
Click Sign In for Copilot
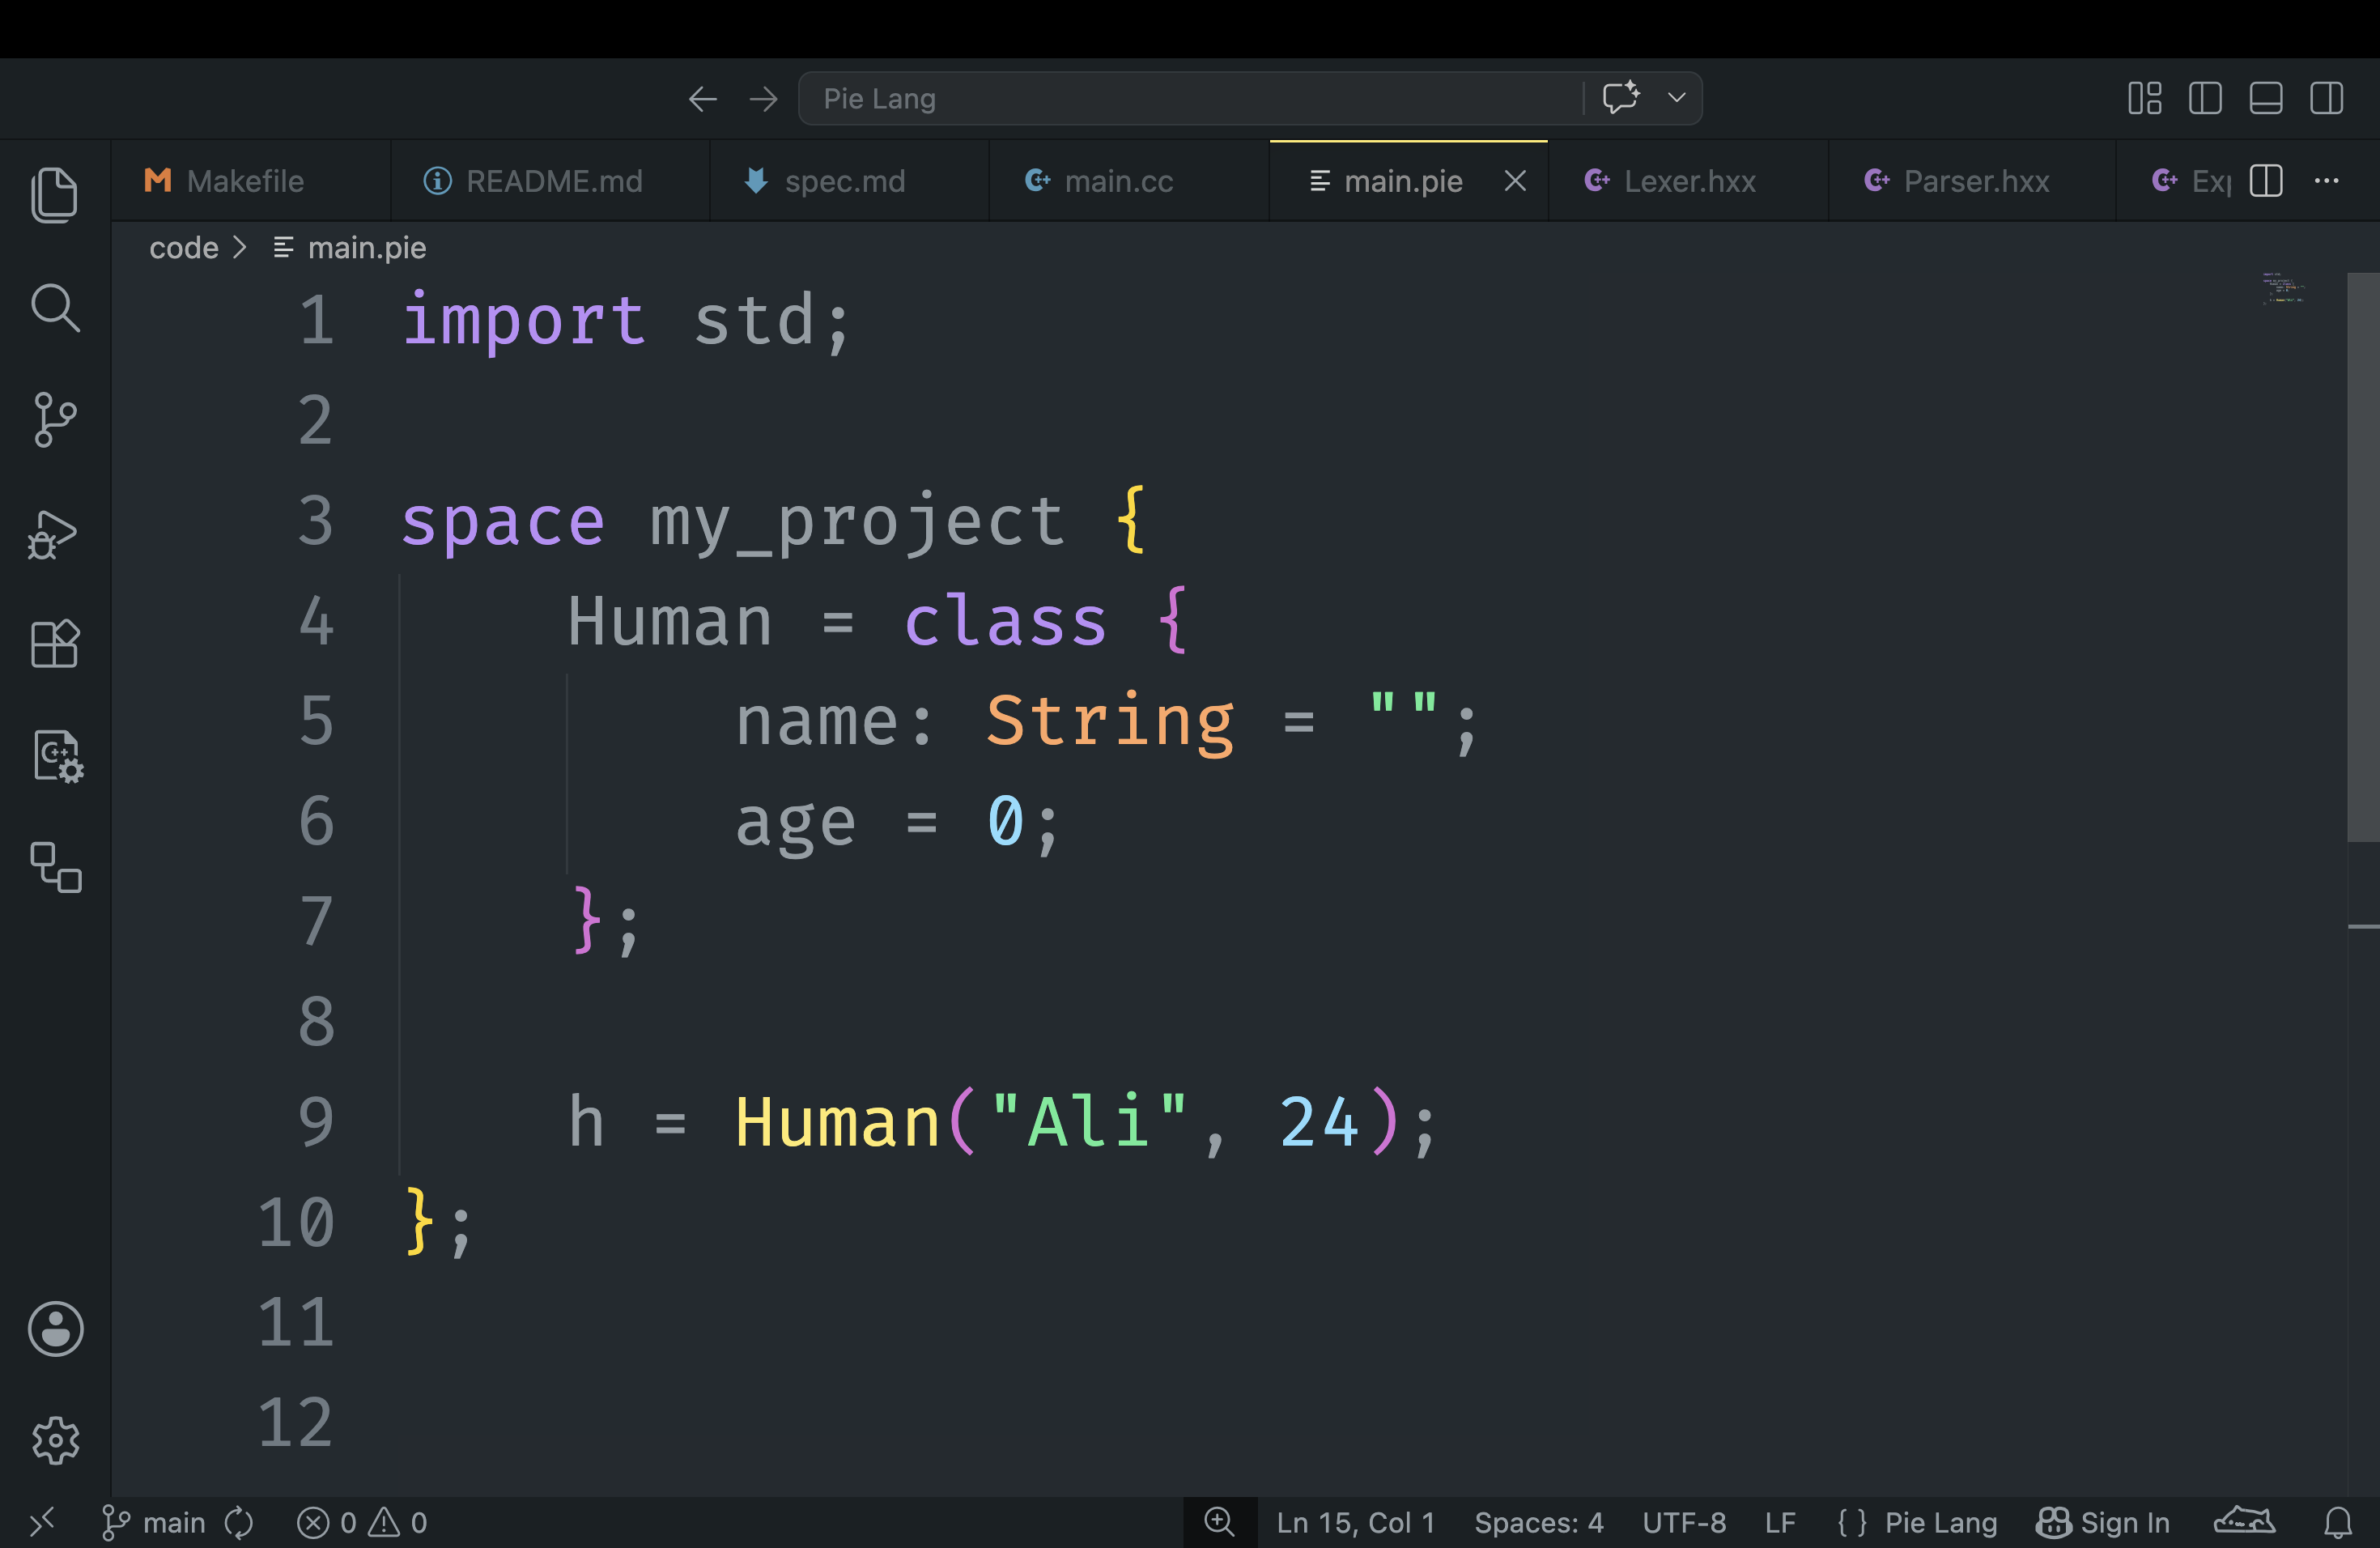(2103, 1522)
